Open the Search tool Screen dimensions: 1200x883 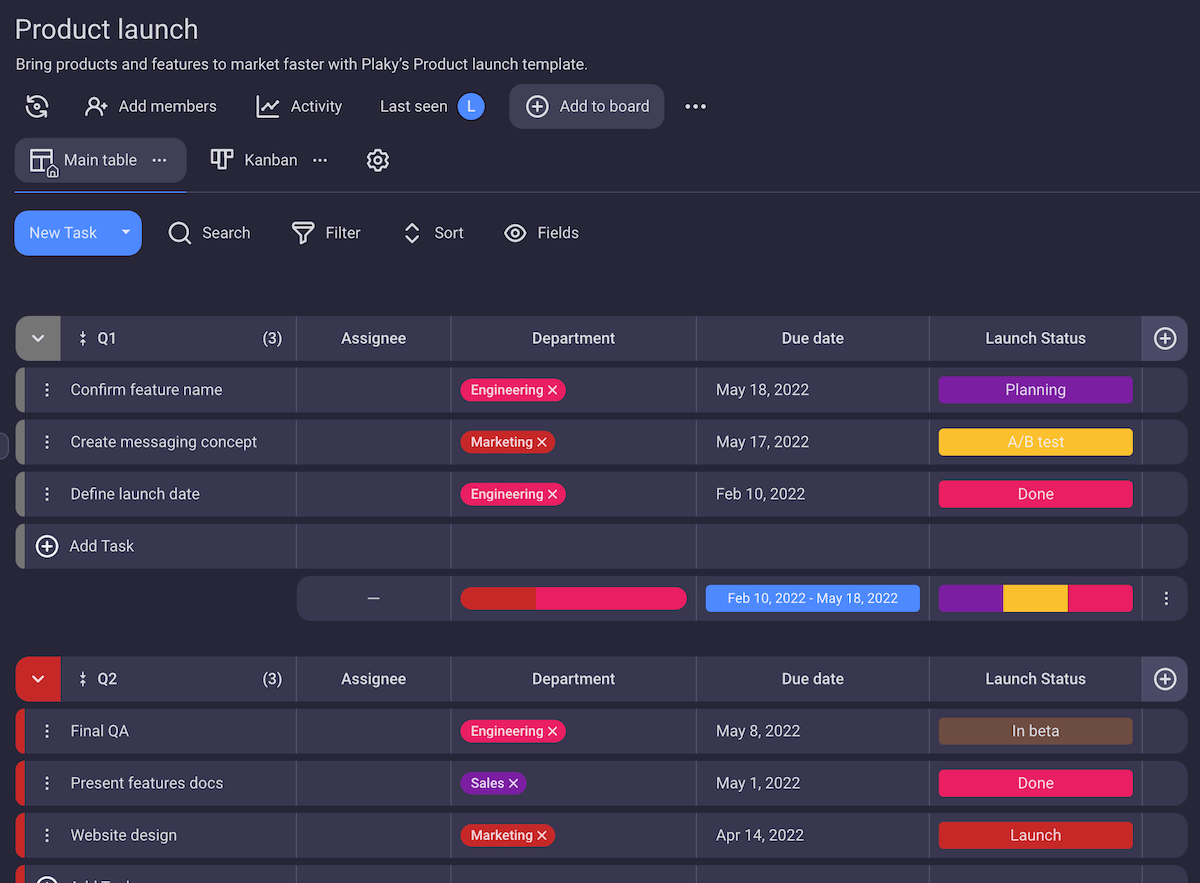pyautogui.click(x=209, y=233)
